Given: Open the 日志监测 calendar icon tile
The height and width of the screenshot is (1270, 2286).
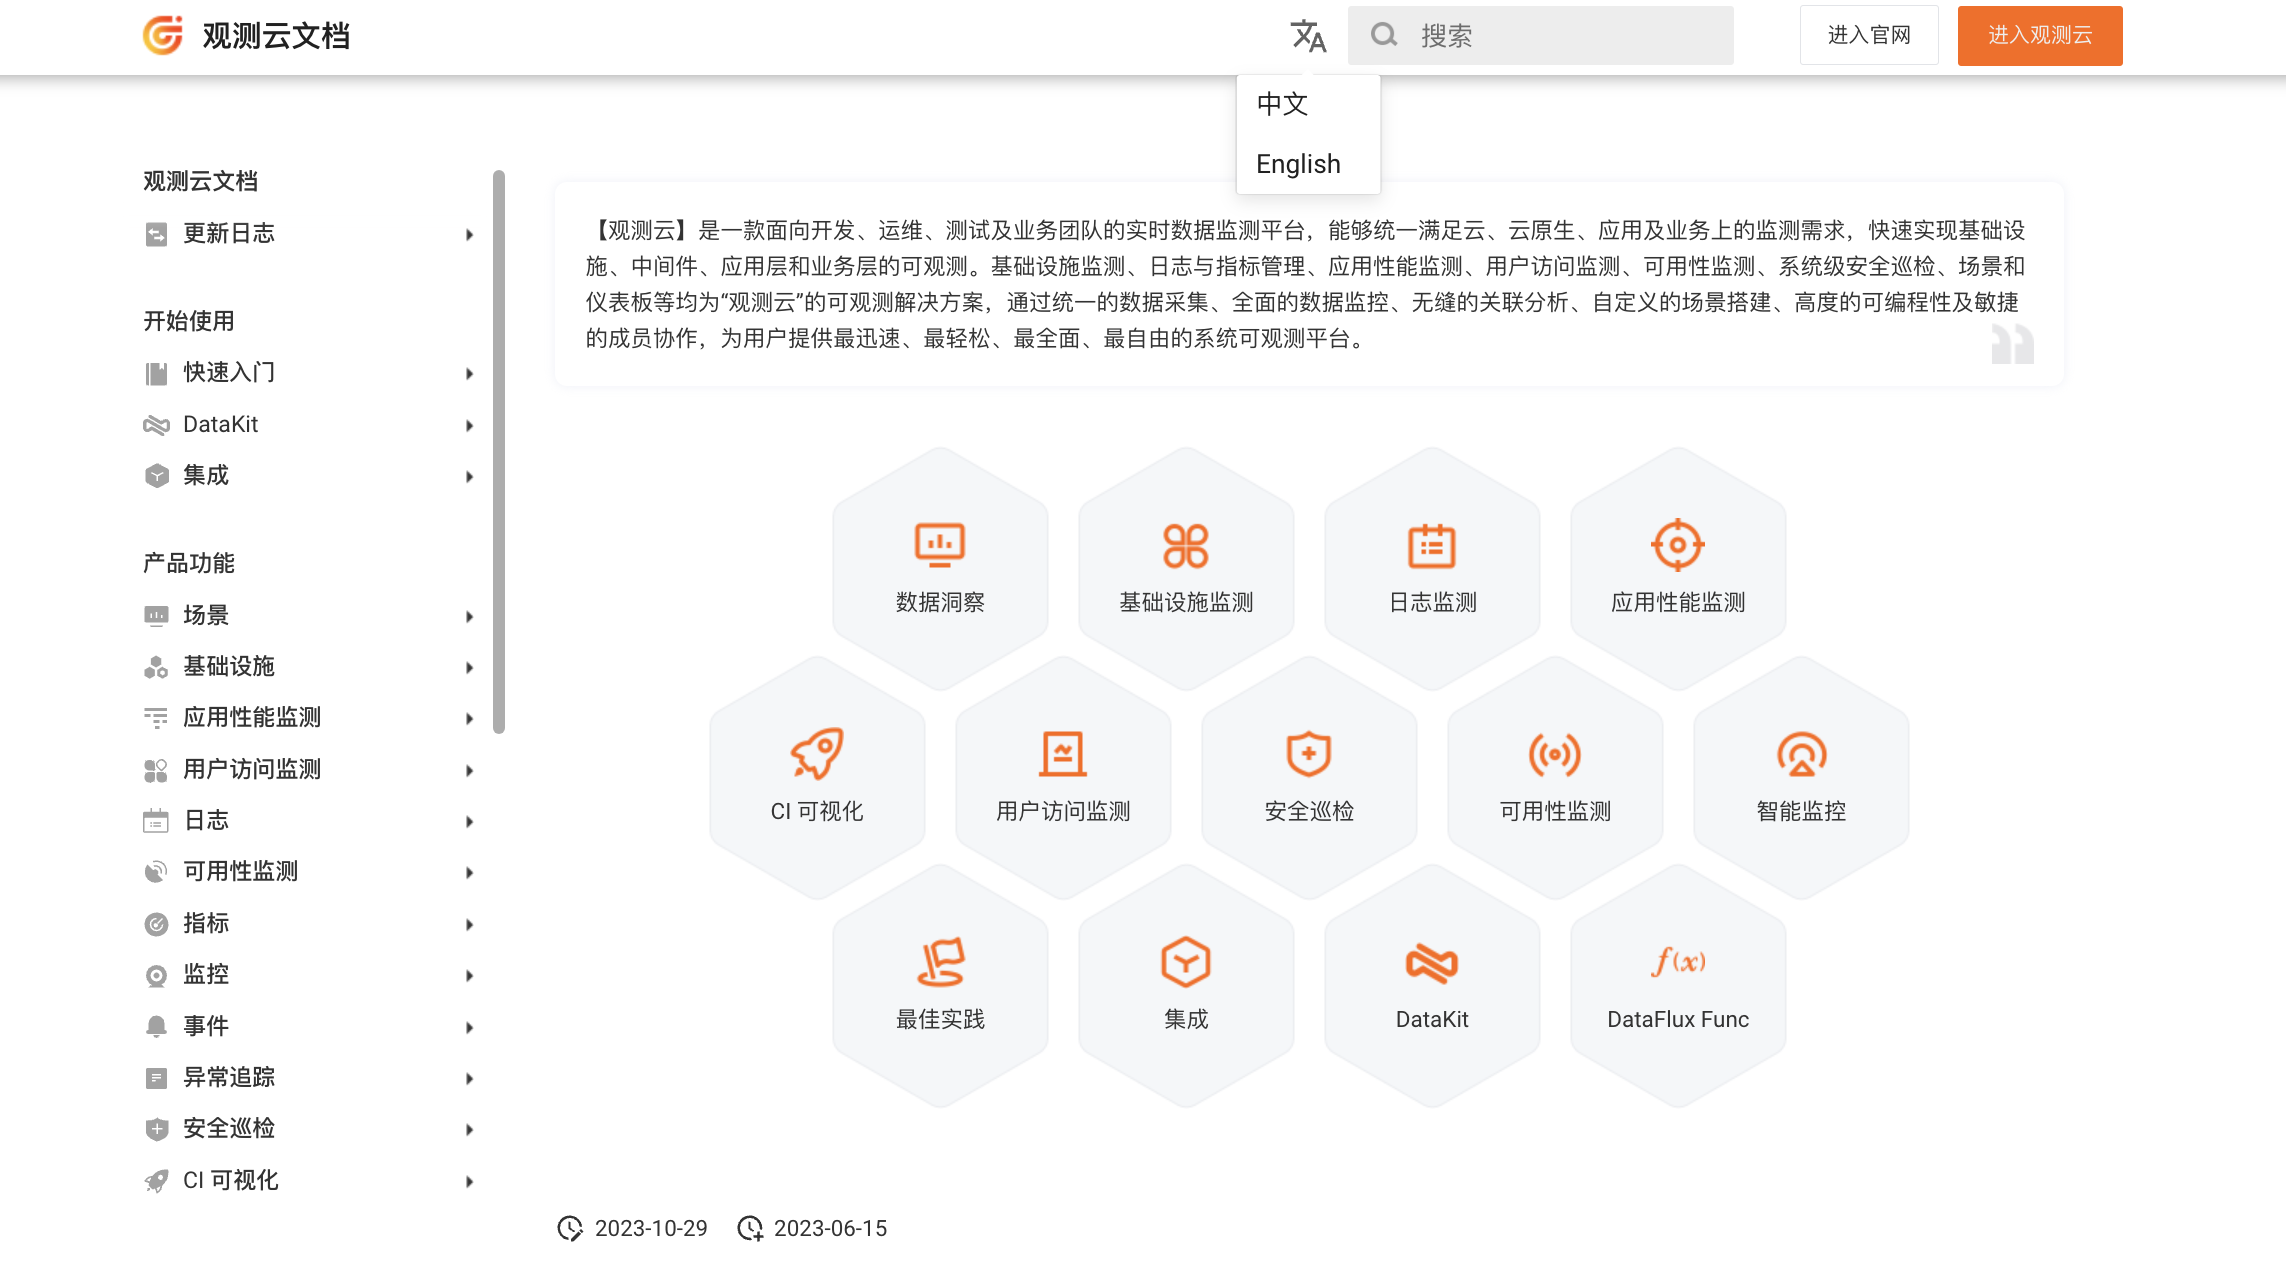Looking at the screenshot, I should (1432, 545).
